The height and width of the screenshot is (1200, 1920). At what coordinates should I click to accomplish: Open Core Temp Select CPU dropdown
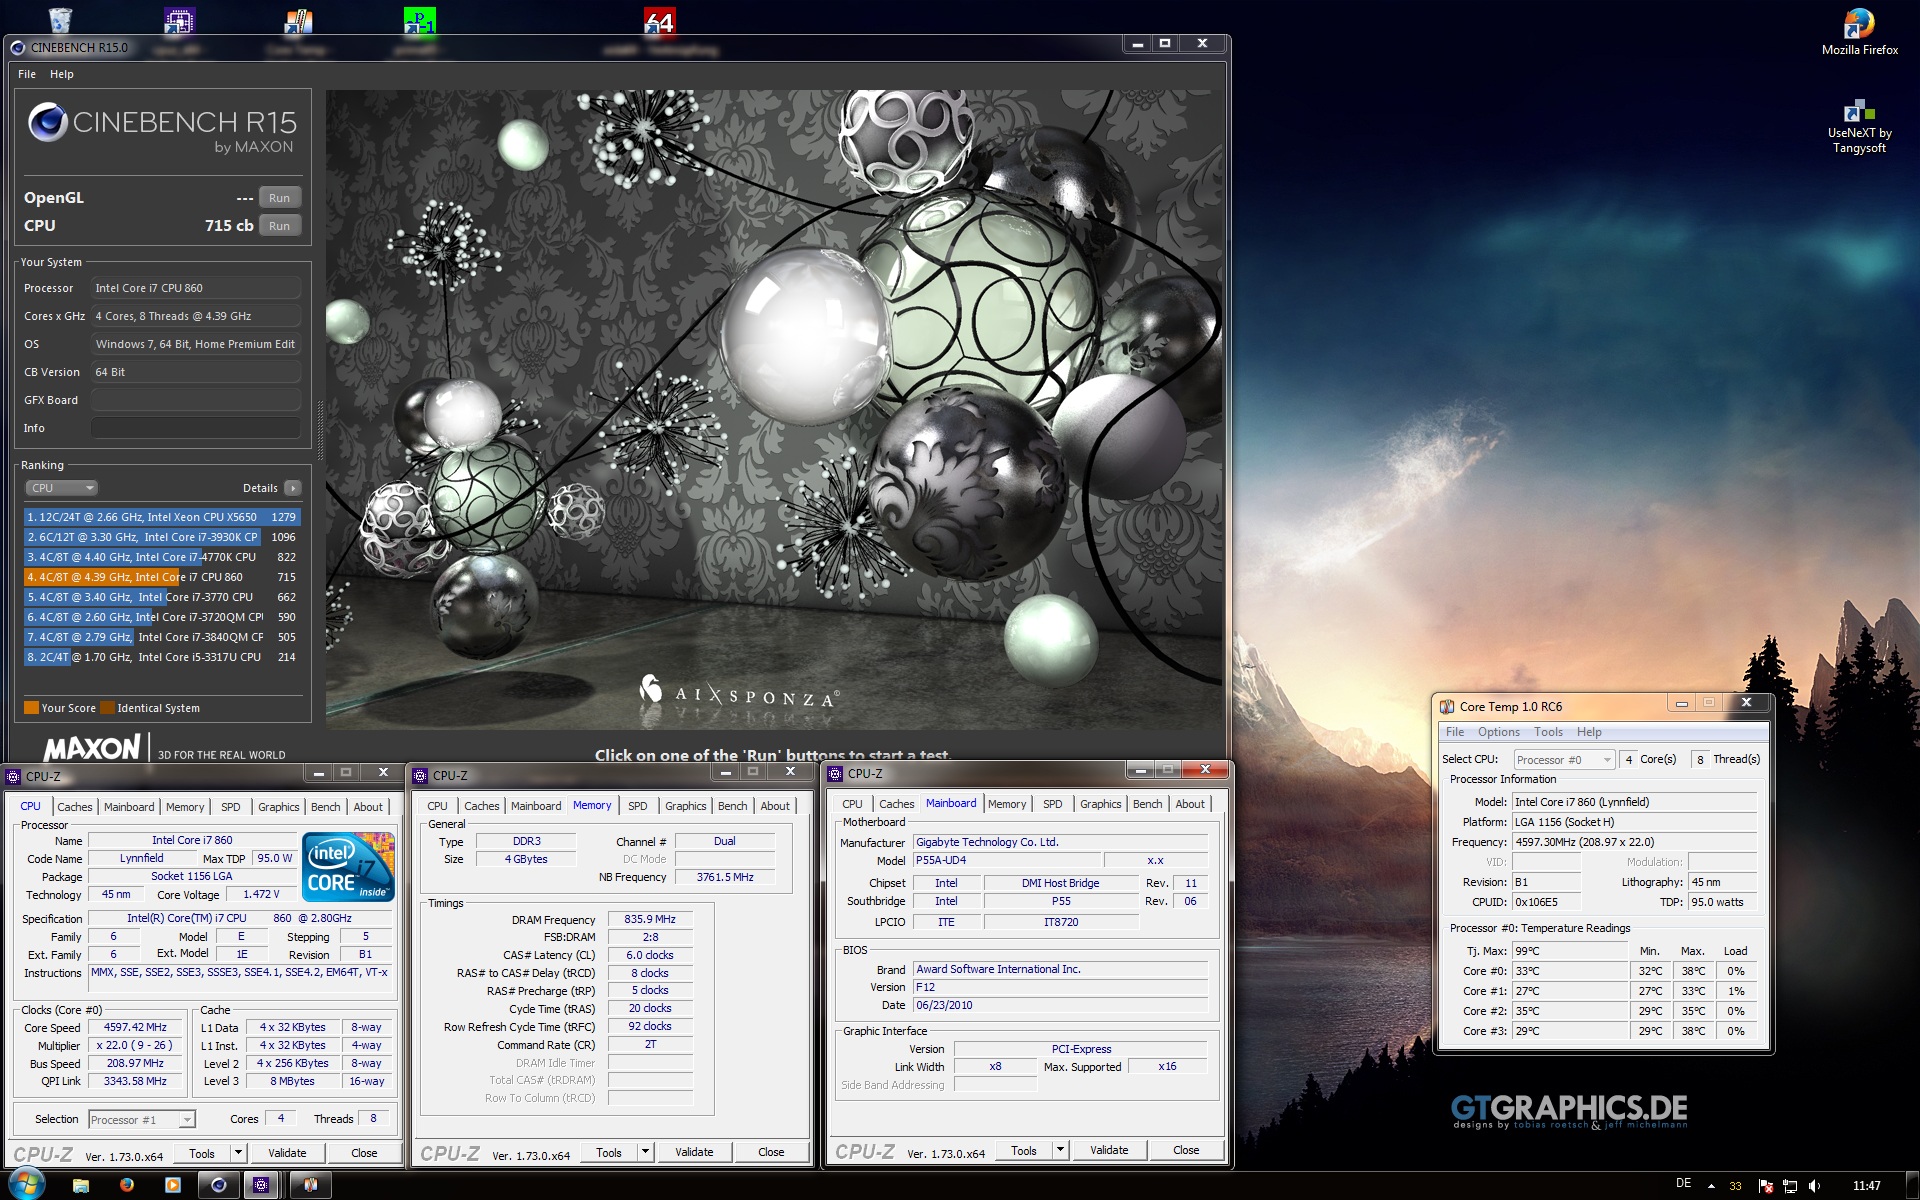[1564, 760]
